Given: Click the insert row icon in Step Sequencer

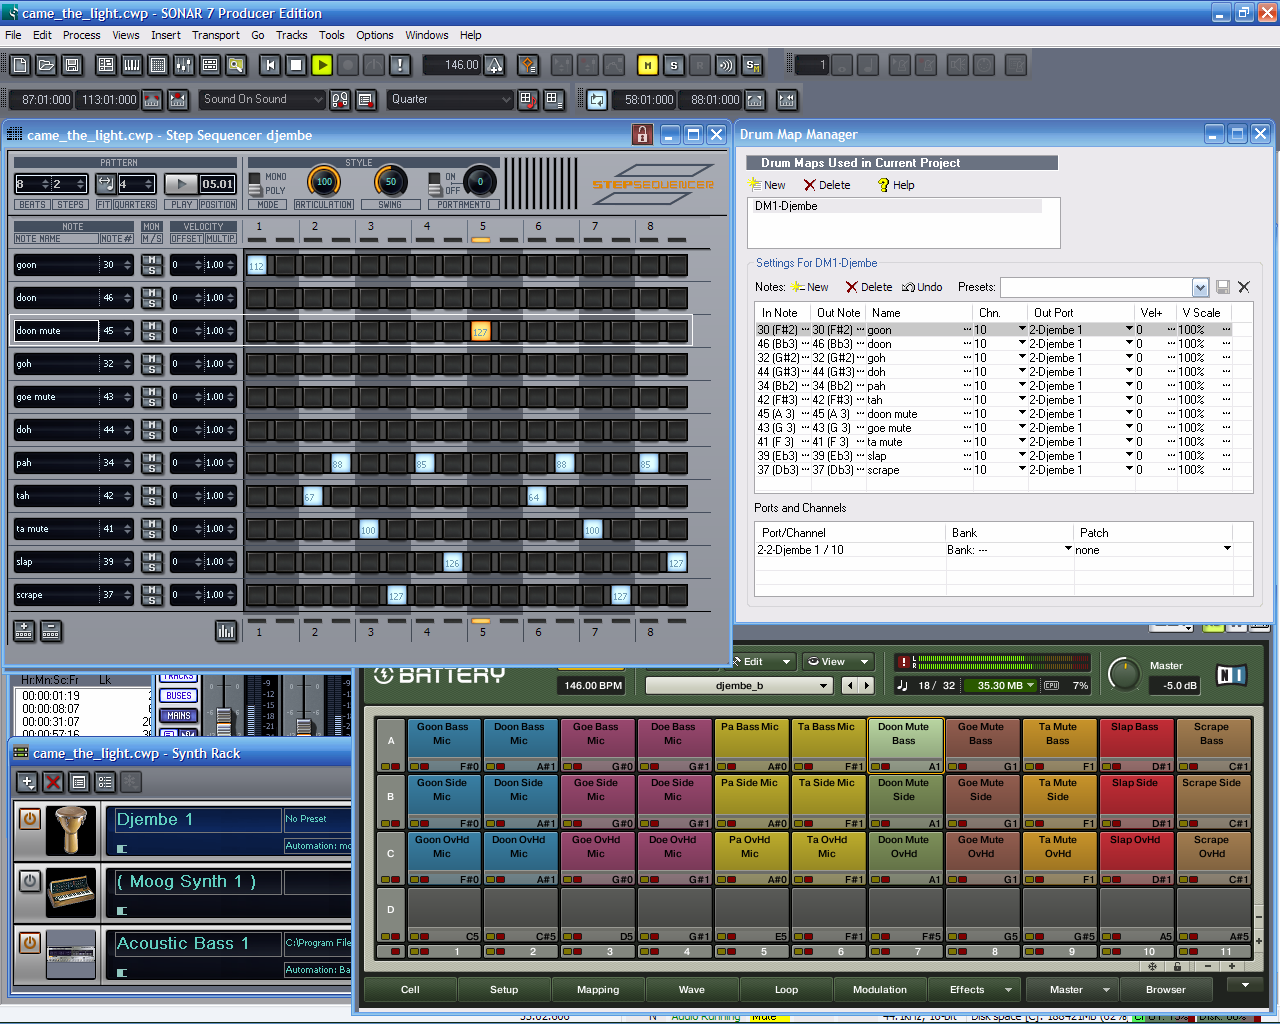Looking at the screenshot, I should coord(24,630).
